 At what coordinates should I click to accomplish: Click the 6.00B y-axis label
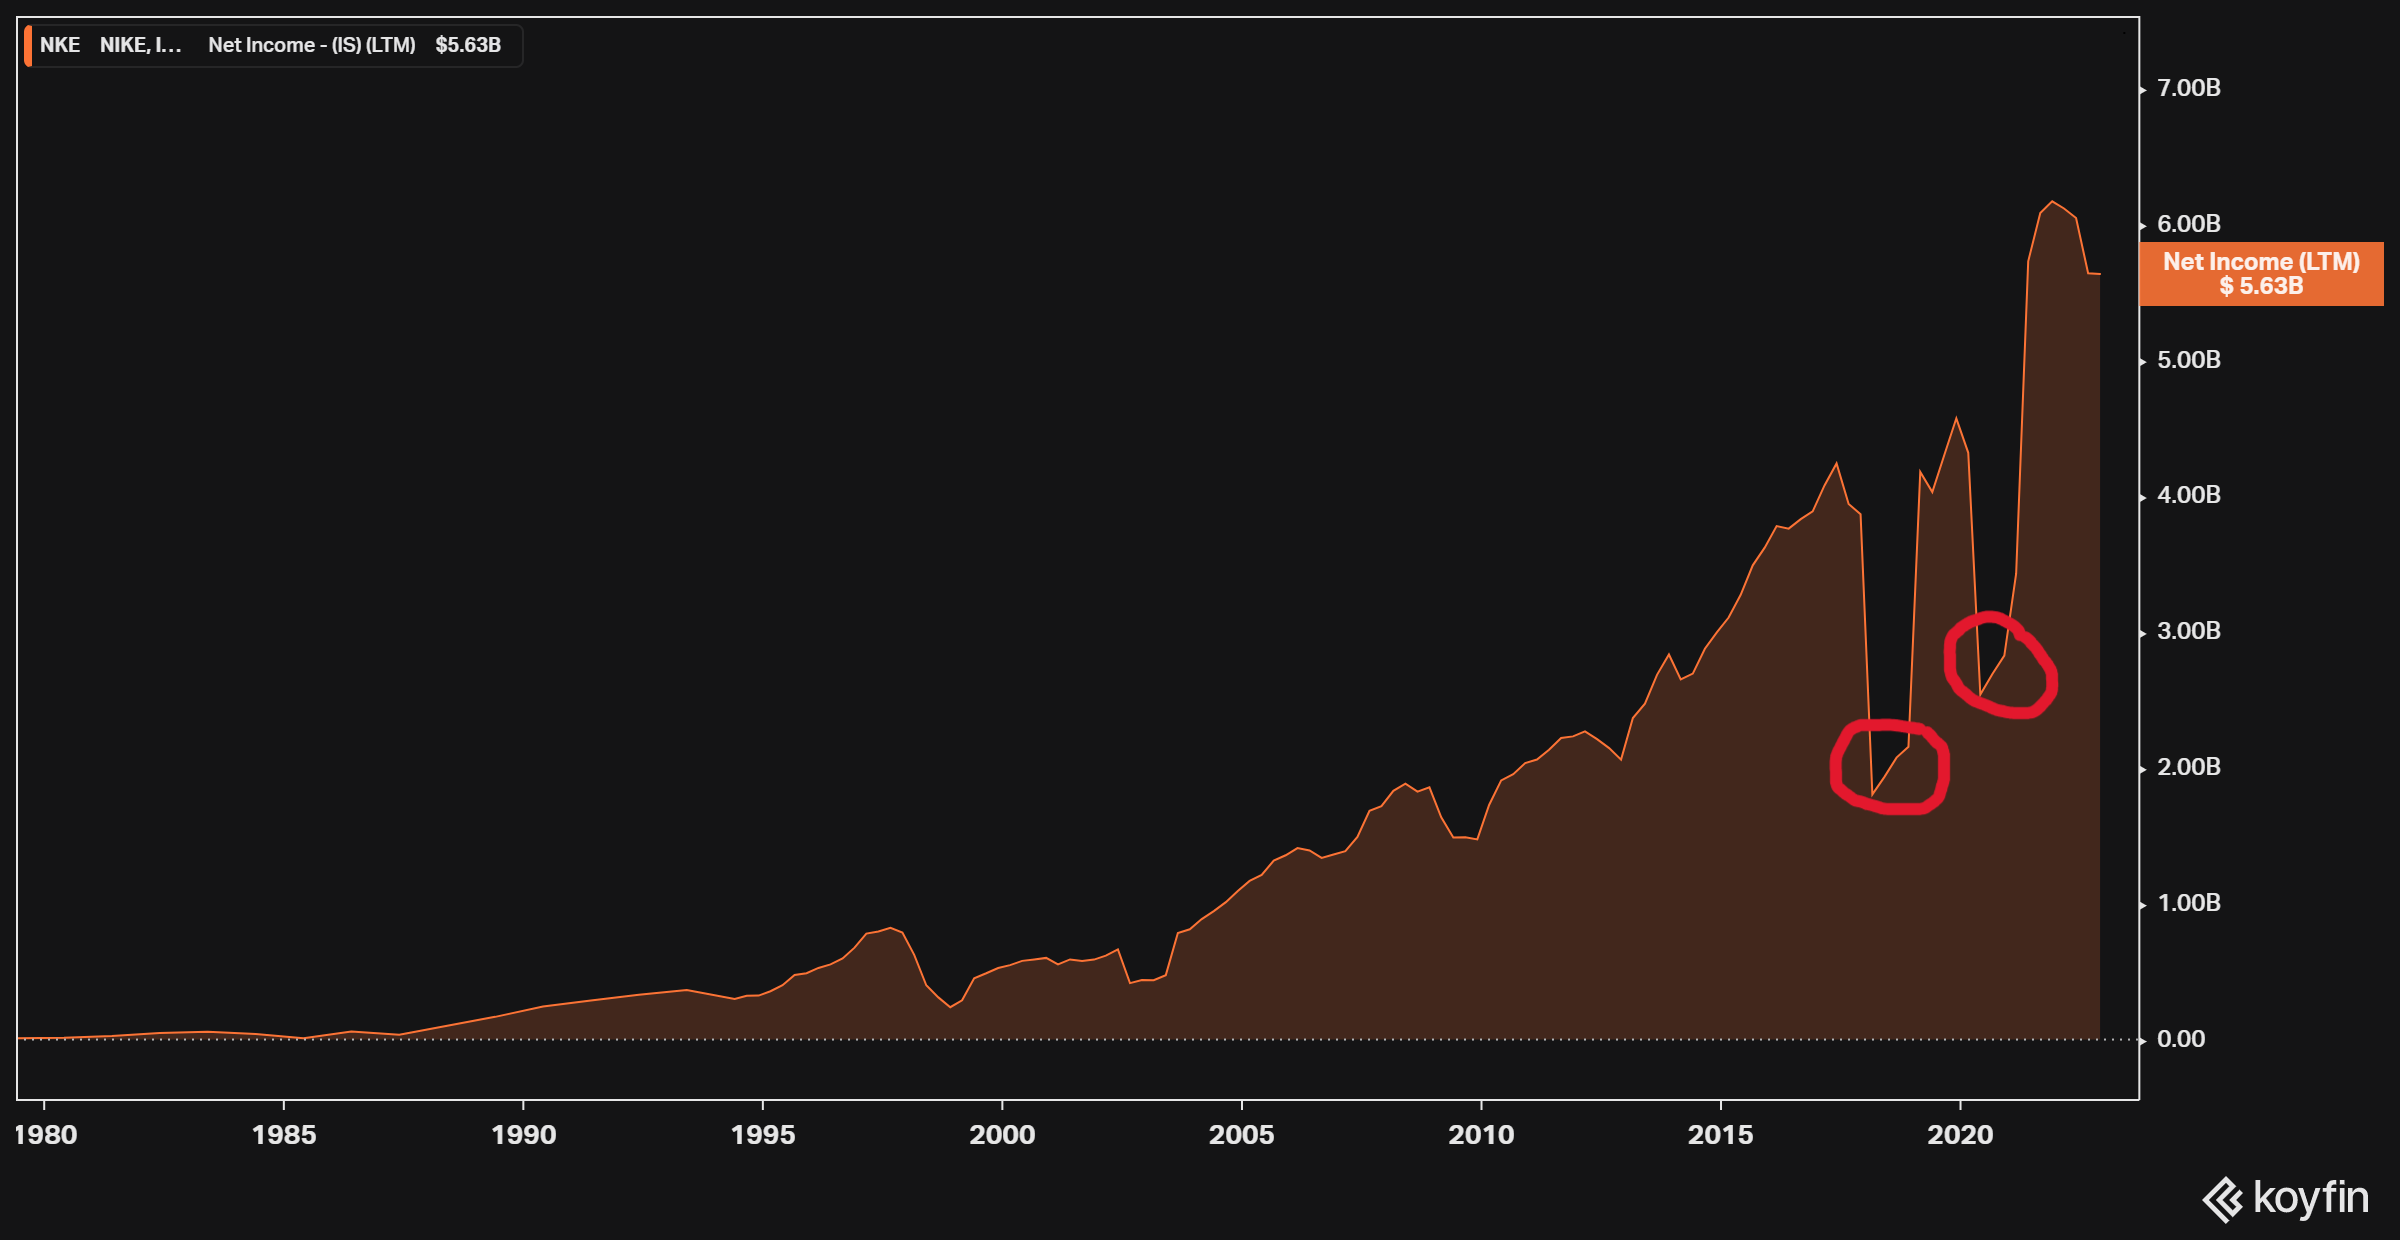click(x=2188, y=224)
